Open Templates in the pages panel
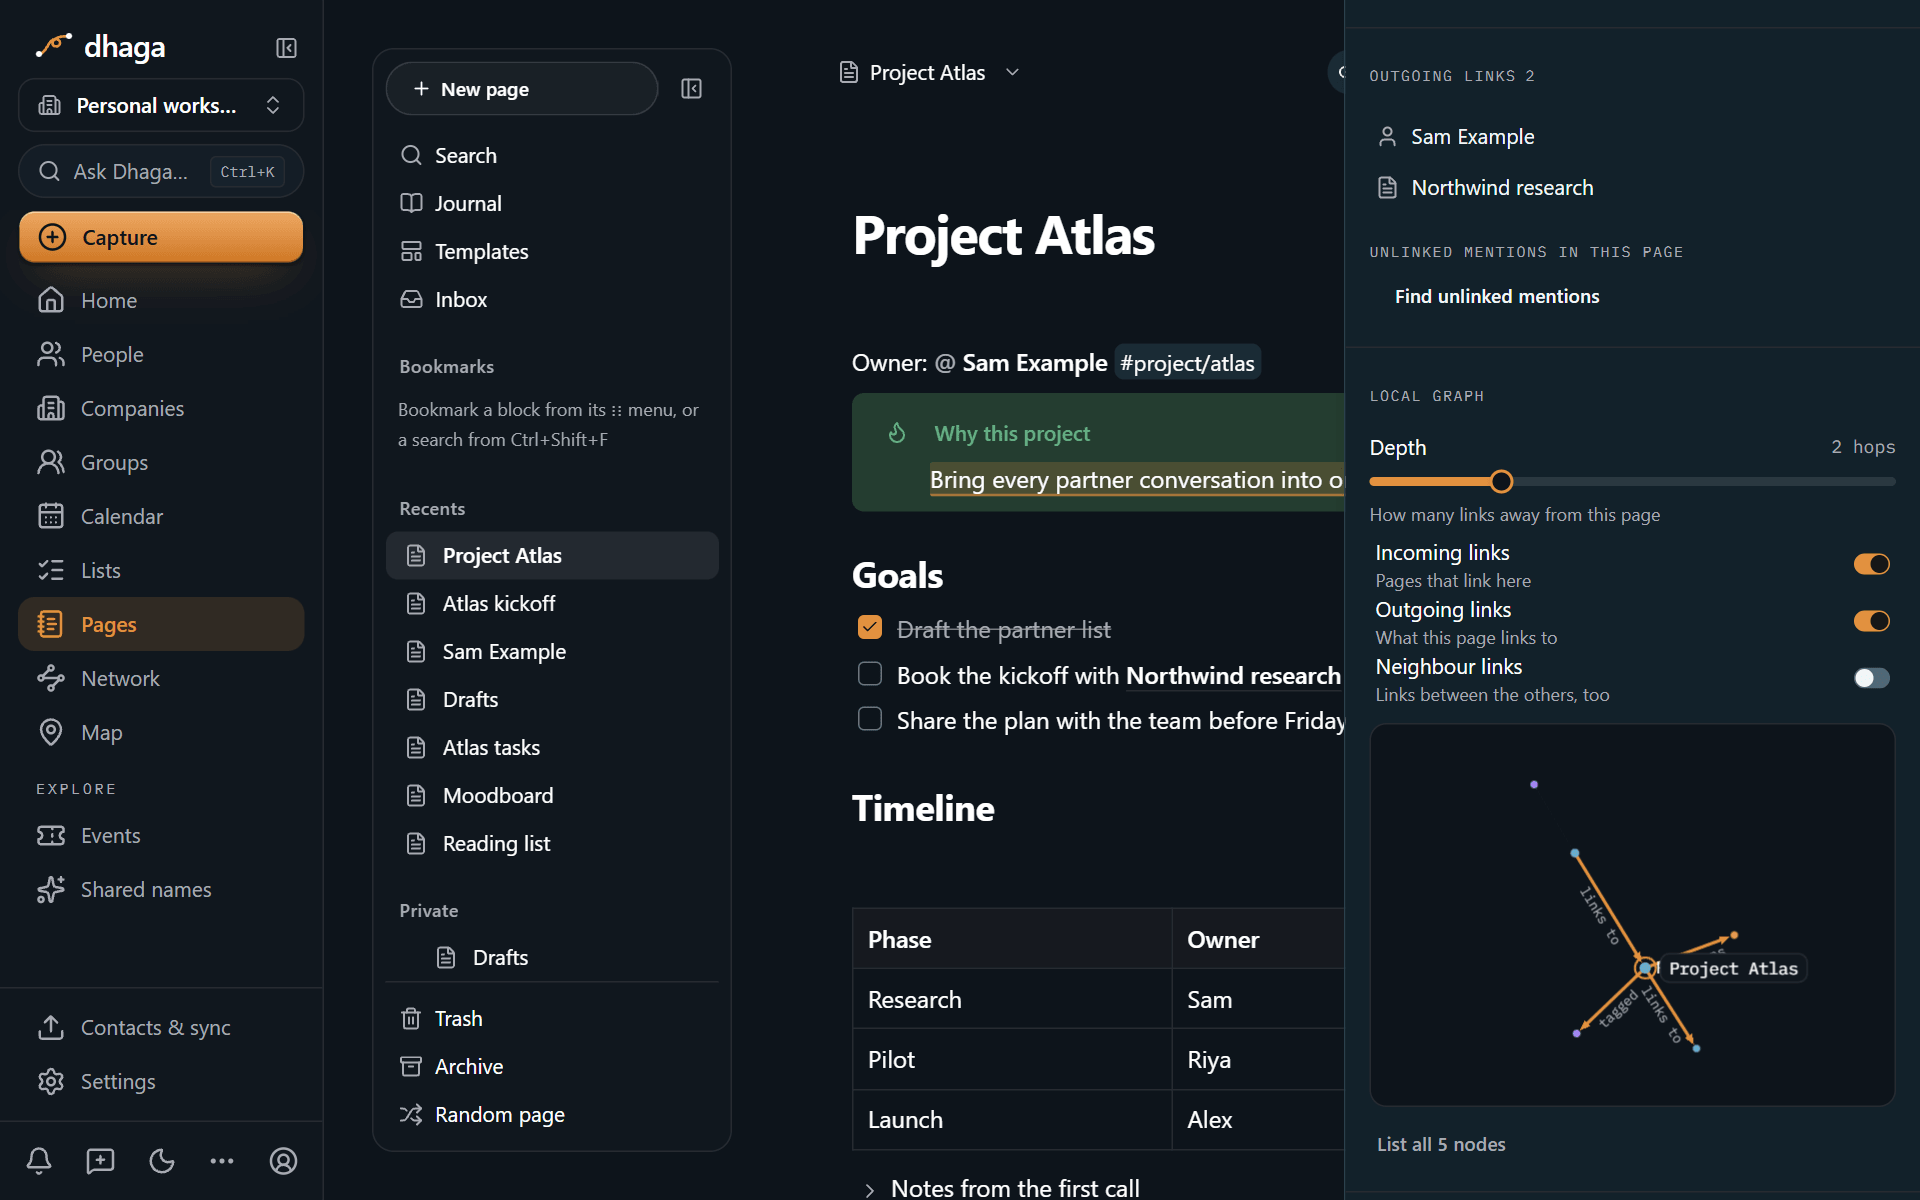 point(552,251)
